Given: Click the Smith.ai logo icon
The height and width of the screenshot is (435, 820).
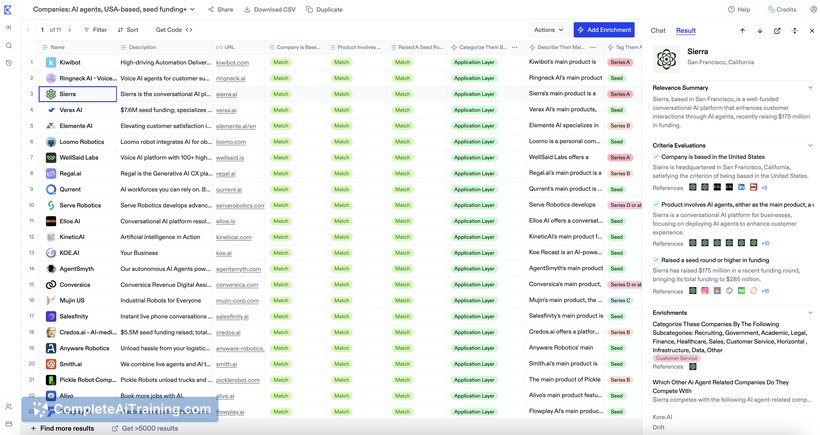Looking at the screenshot, I should (51, 364).
